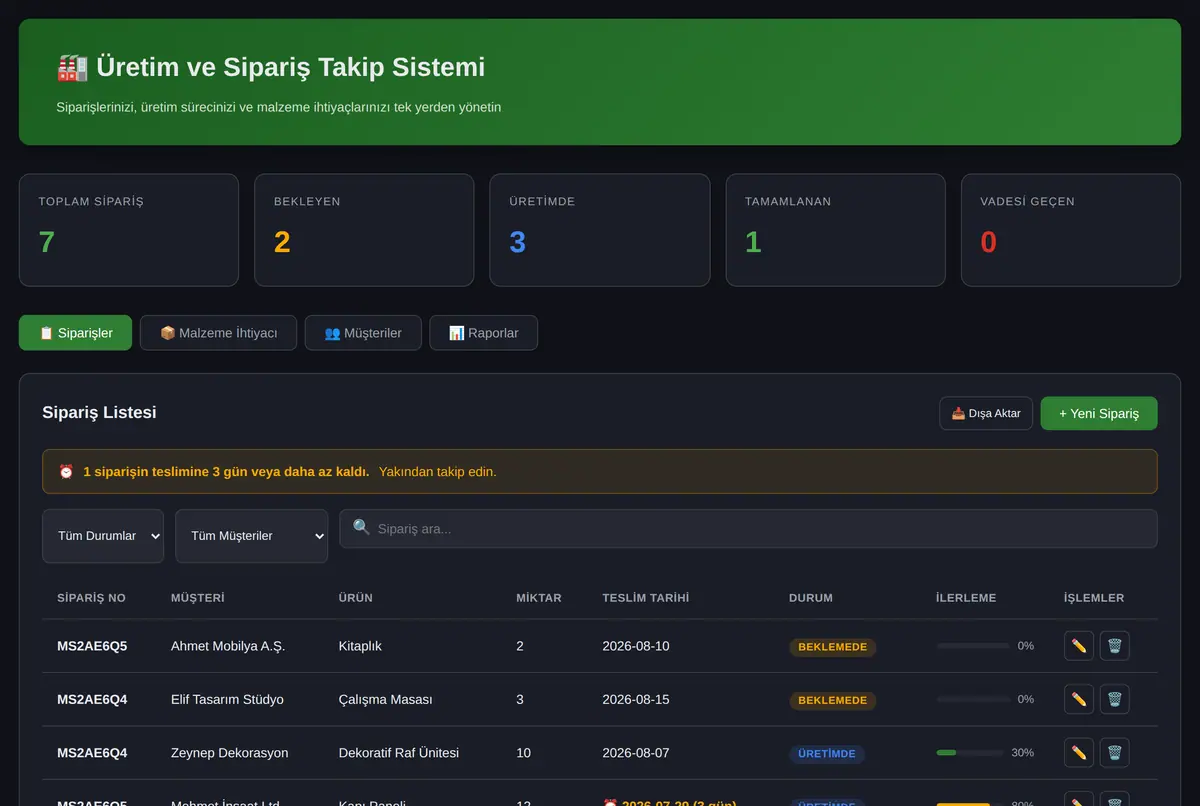Viewport: 1200px width, 806px height.
Task: Go to the Raporlar tab
Action: 483,333
